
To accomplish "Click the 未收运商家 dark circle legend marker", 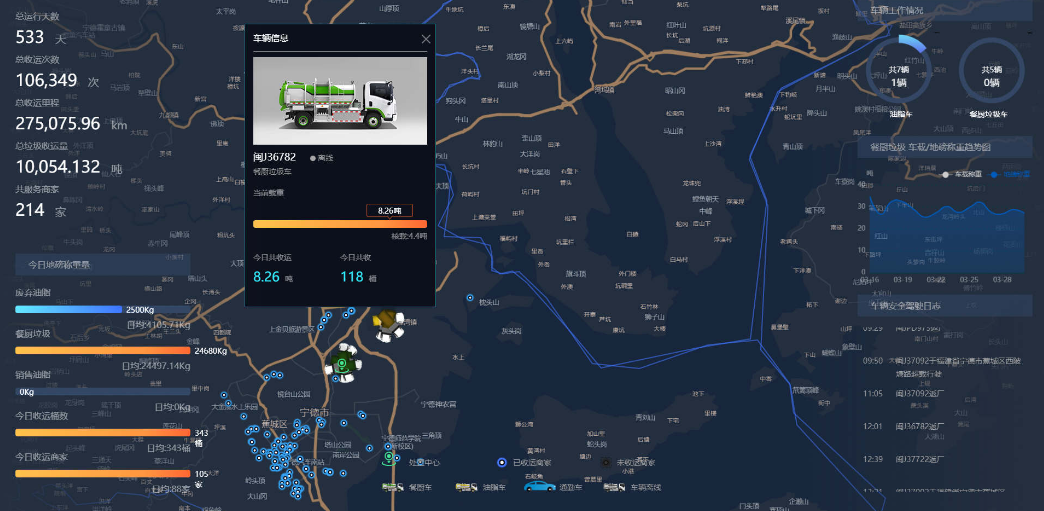I will click(x=605, y=462).
